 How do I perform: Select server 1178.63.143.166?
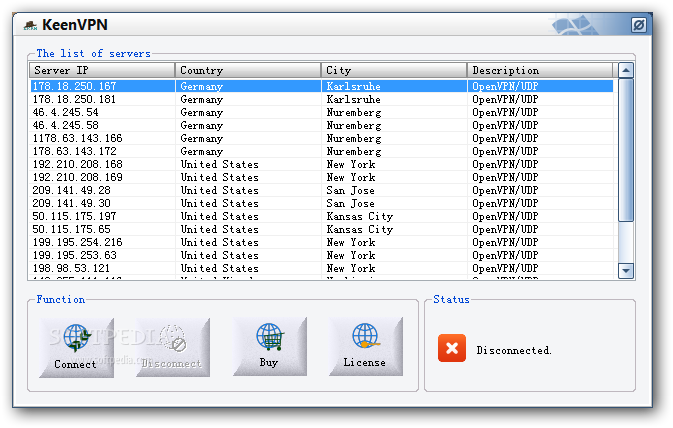click(322, 138)
